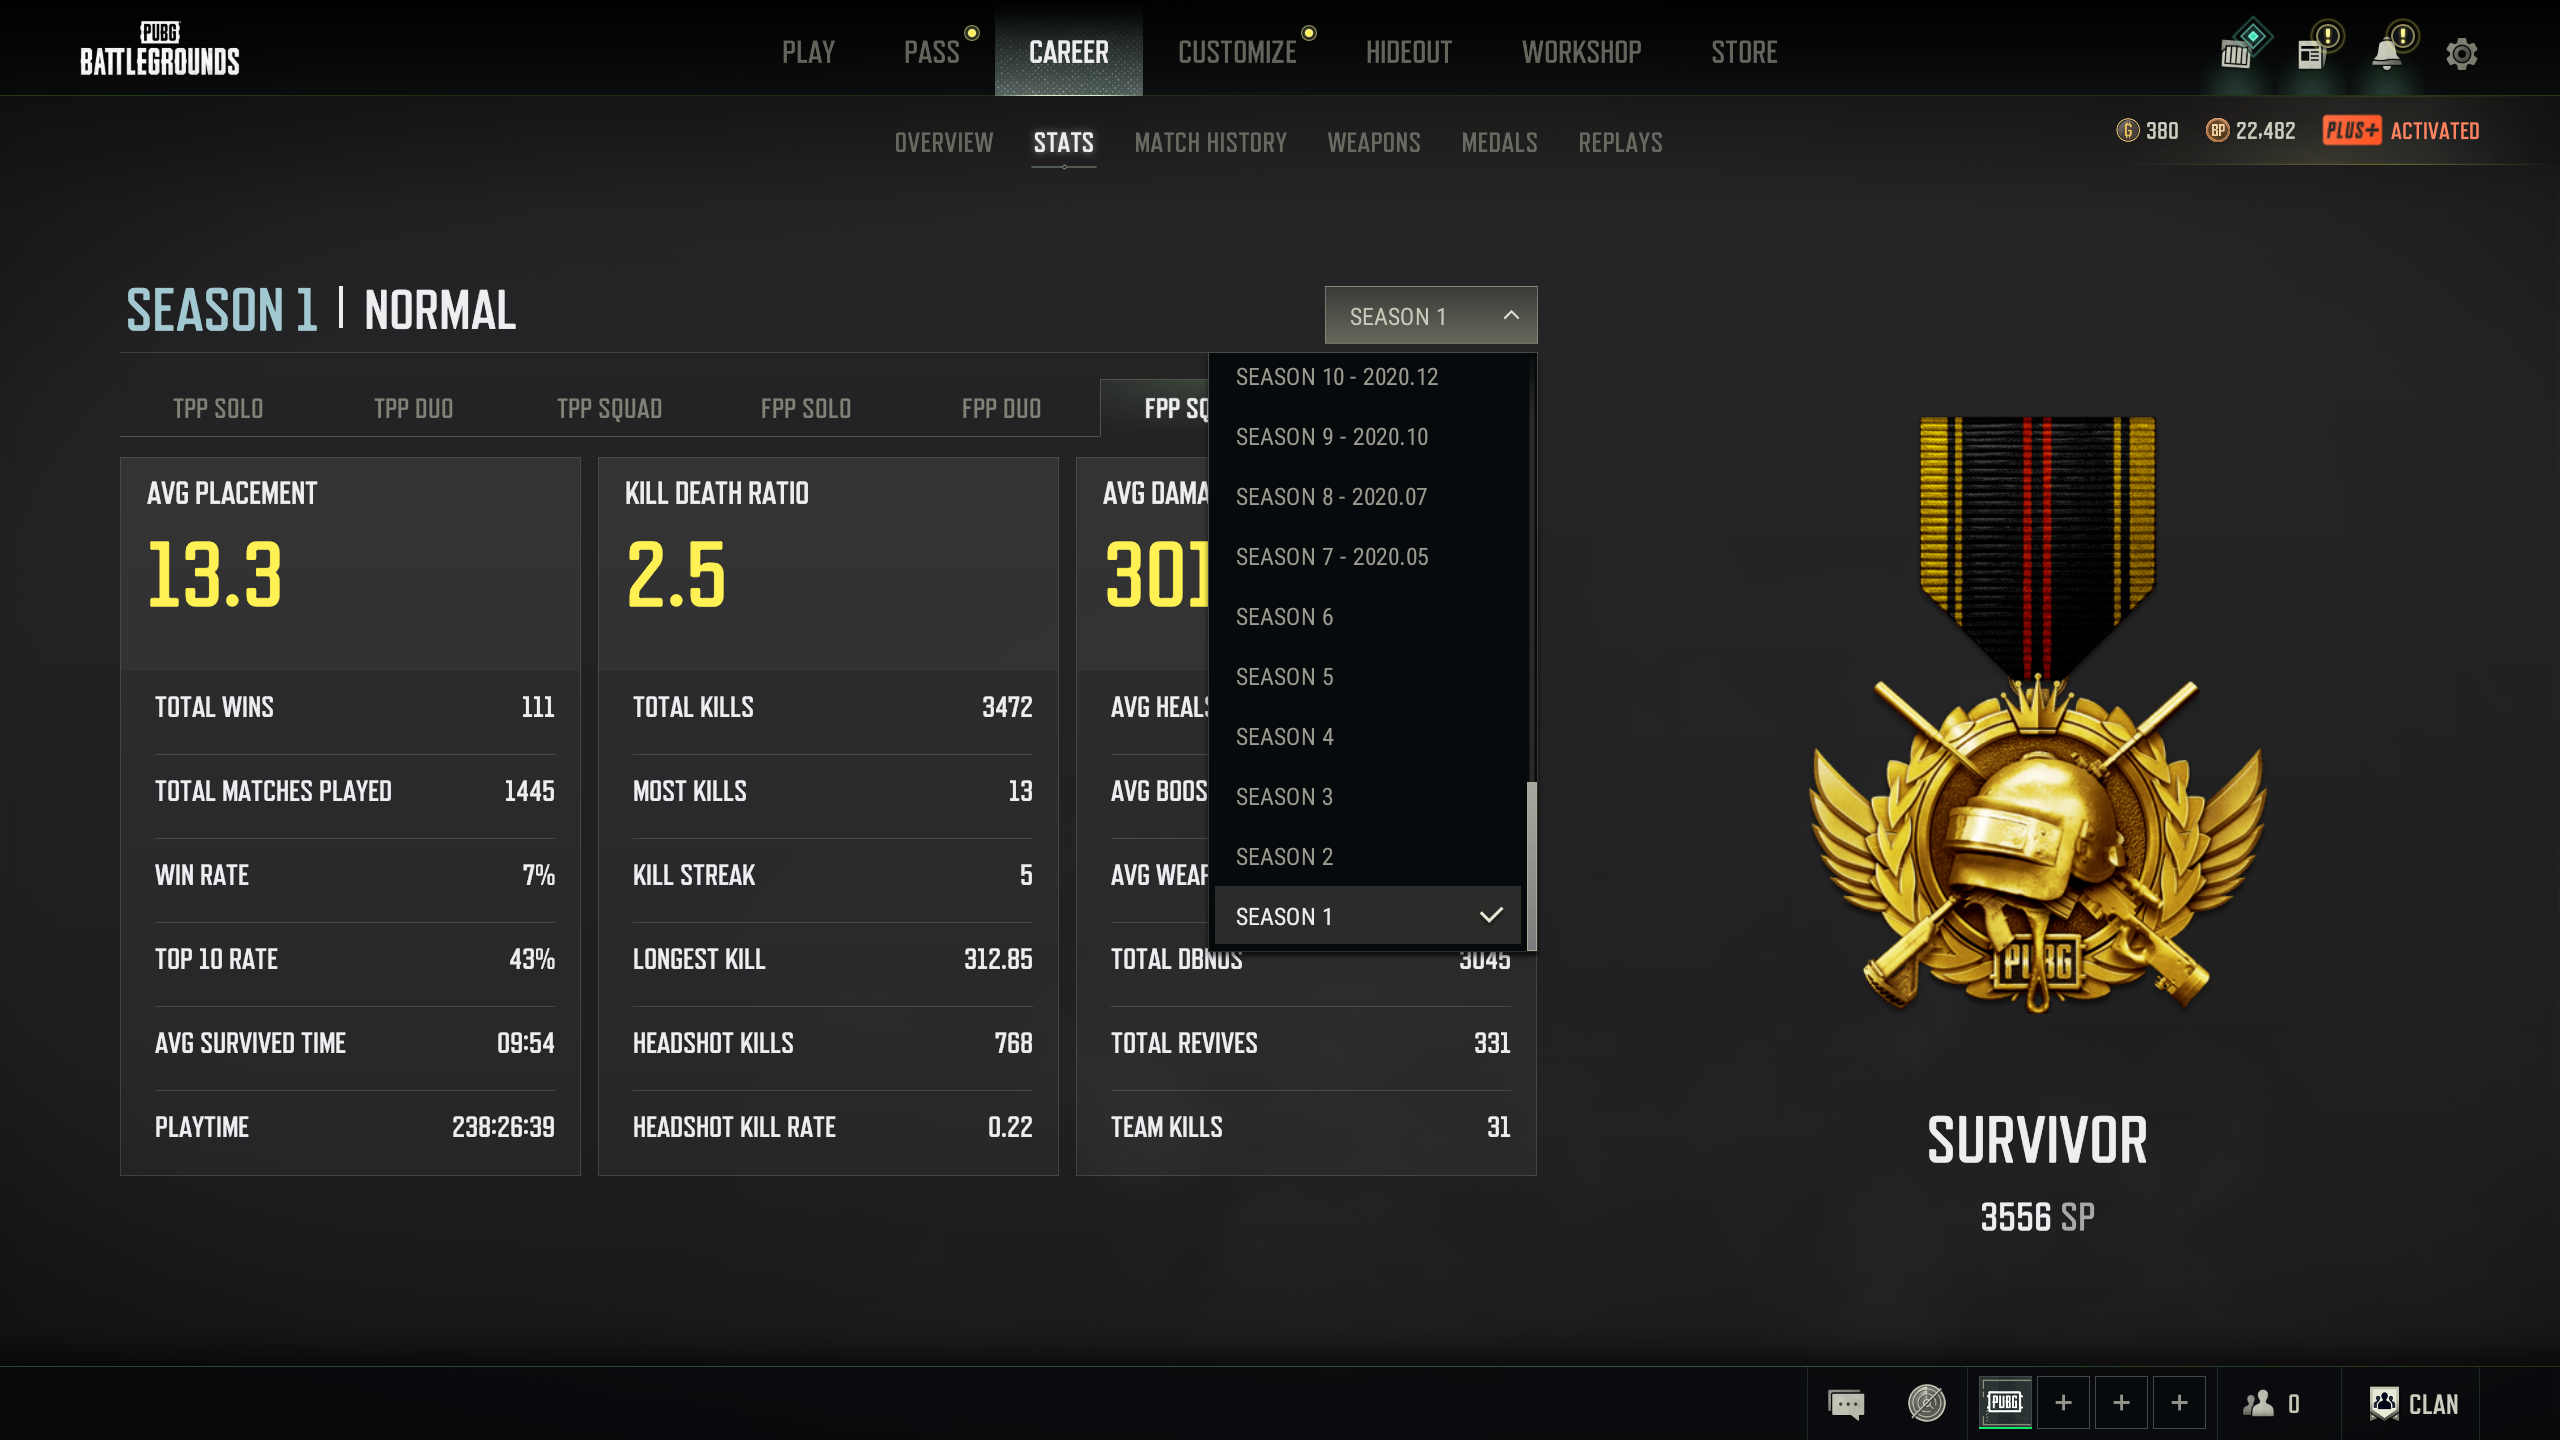Select checked Season 1 entry
2560x1440 pixels.
click(1368, 916)
